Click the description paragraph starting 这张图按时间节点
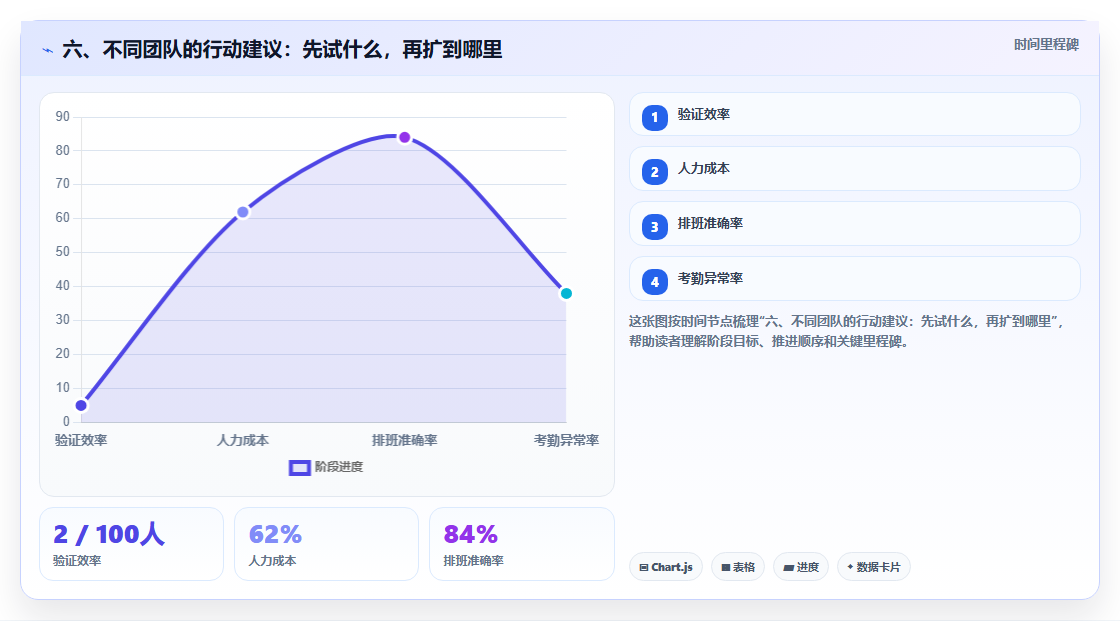Screen dimensions: 1120x621 [846, 331]
